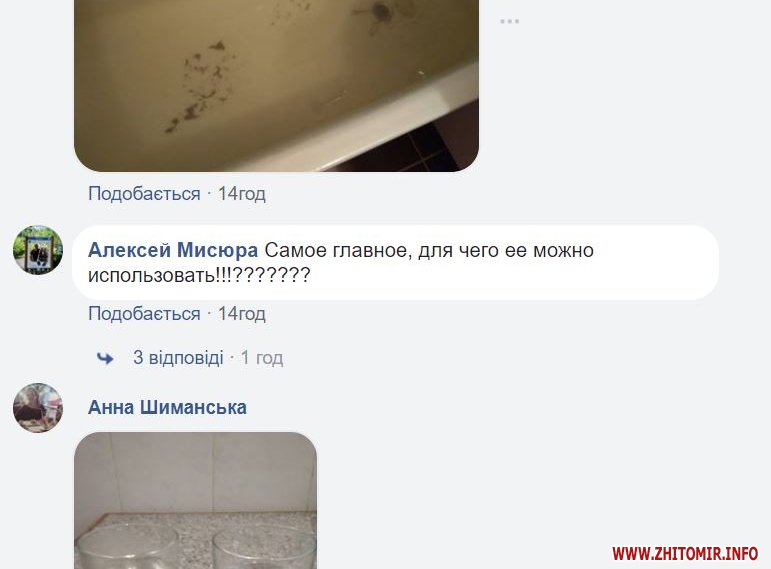
Task: Click Алексей's comment text about использовать
Action: coord(340,262)
